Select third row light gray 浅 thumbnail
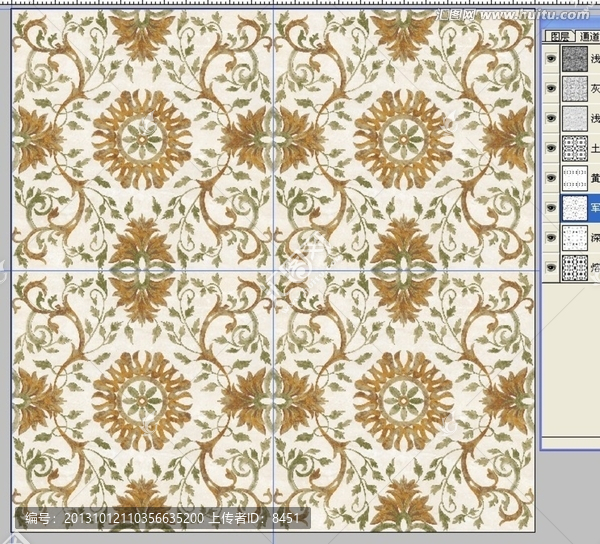600x544 pixels. (575, 118)
